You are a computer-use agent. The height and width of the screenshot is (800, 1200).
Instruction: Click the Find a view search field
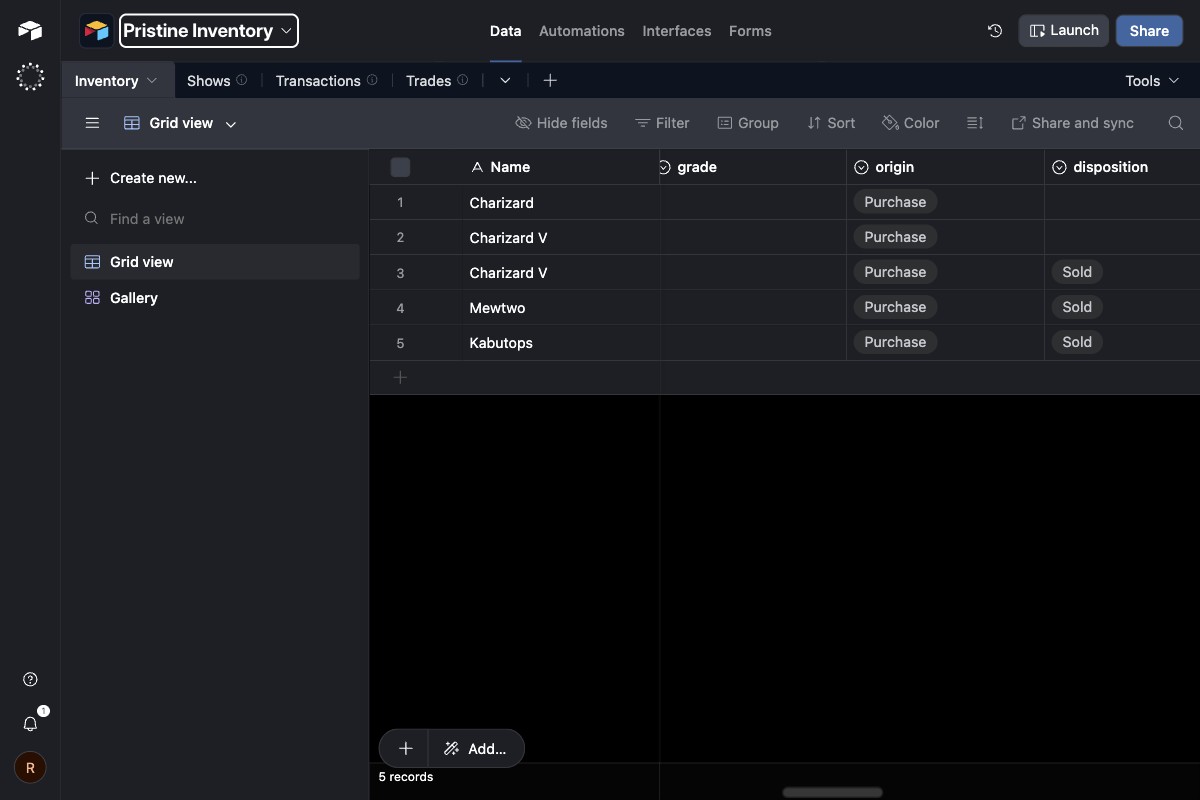pyautogui.click(x=215, y=219)
